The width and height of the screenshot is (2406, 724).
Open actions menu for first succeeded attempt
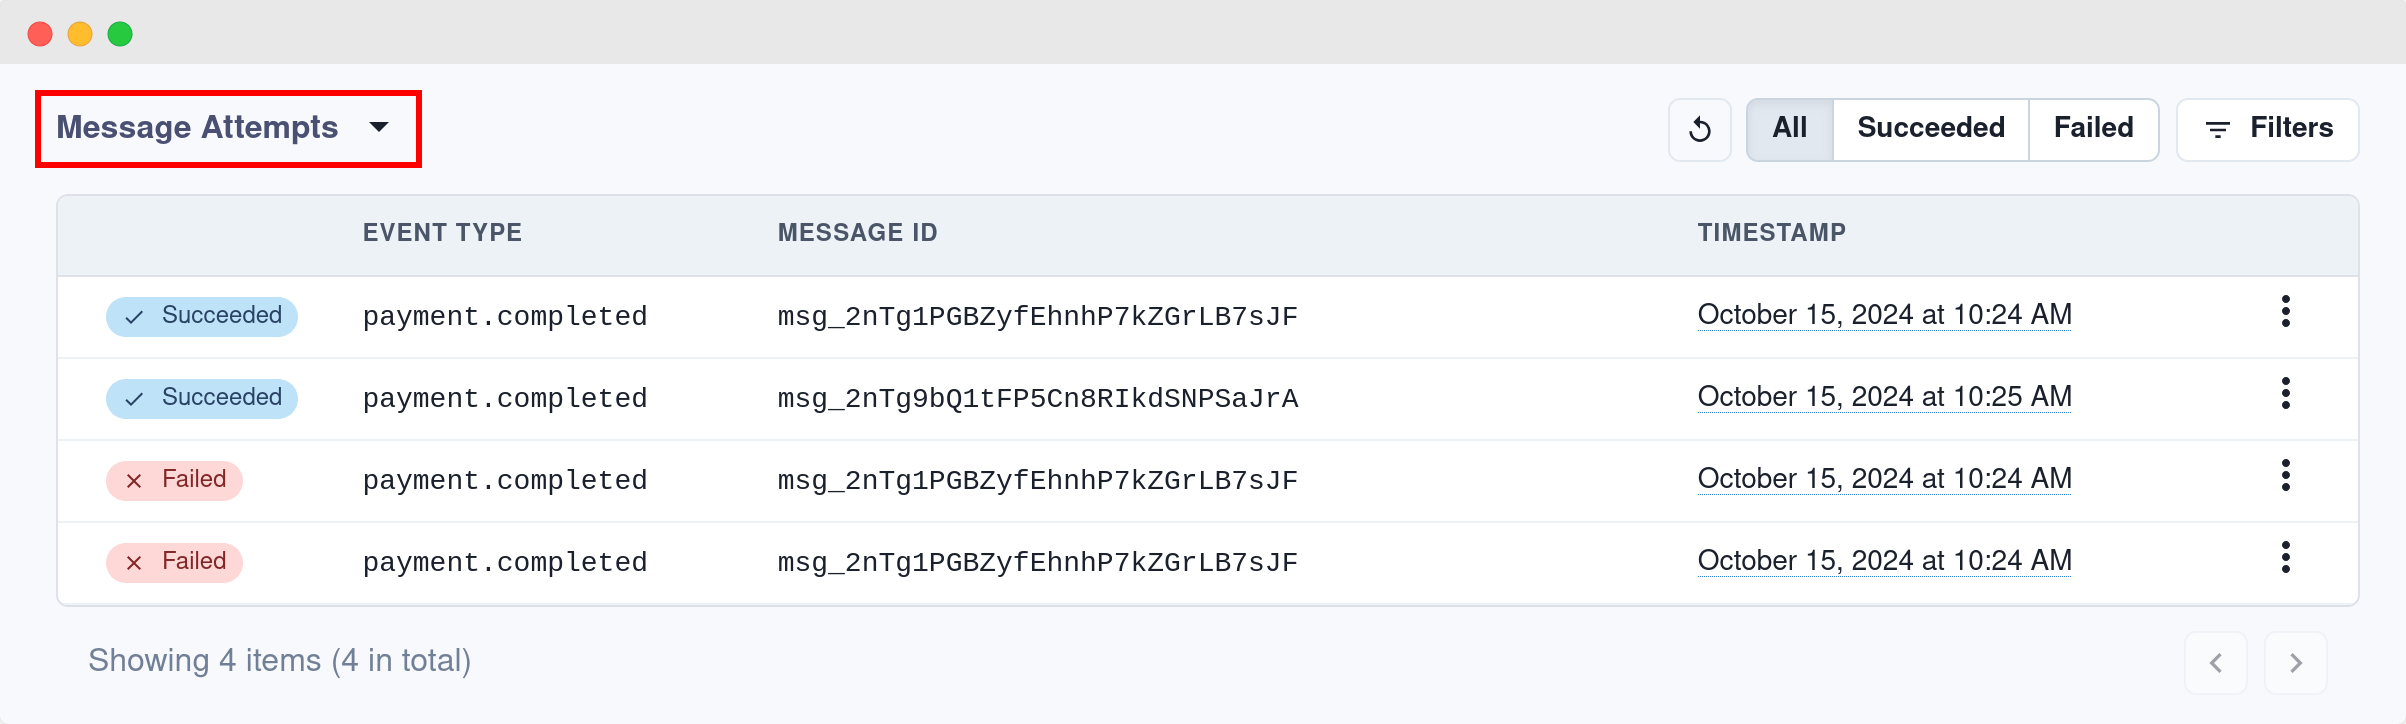tap(2287, 313)
